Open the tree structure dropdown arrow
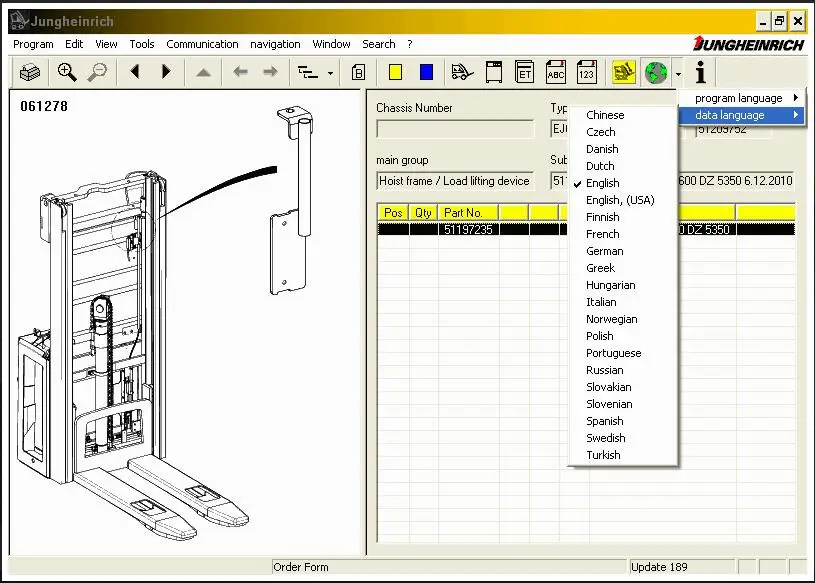815x583 pixels. pos(330,73)
